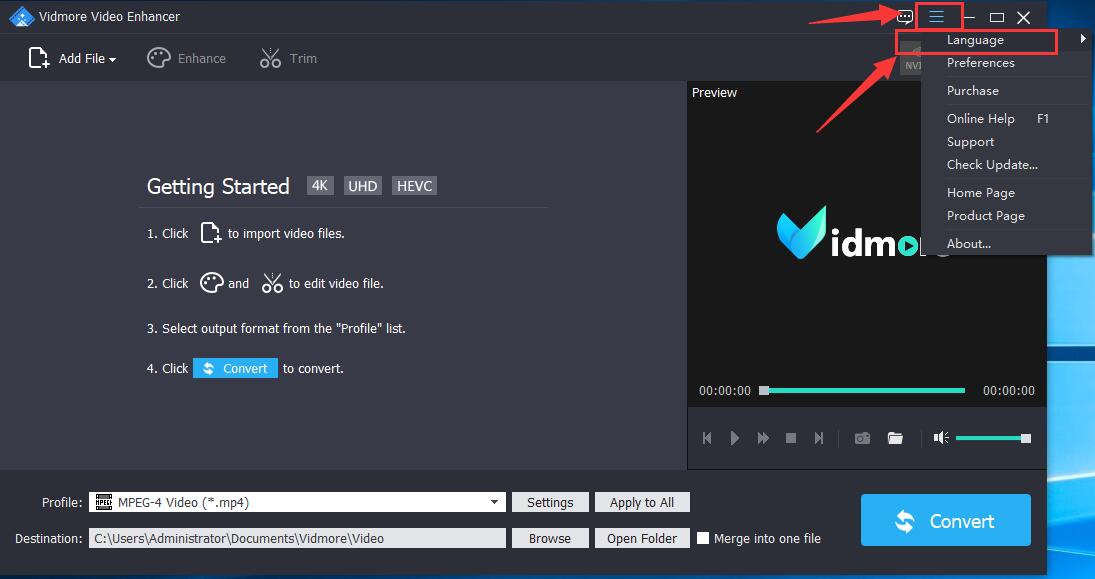
Task: Select Purchase in the menu
Action: [x=972, y=91]
